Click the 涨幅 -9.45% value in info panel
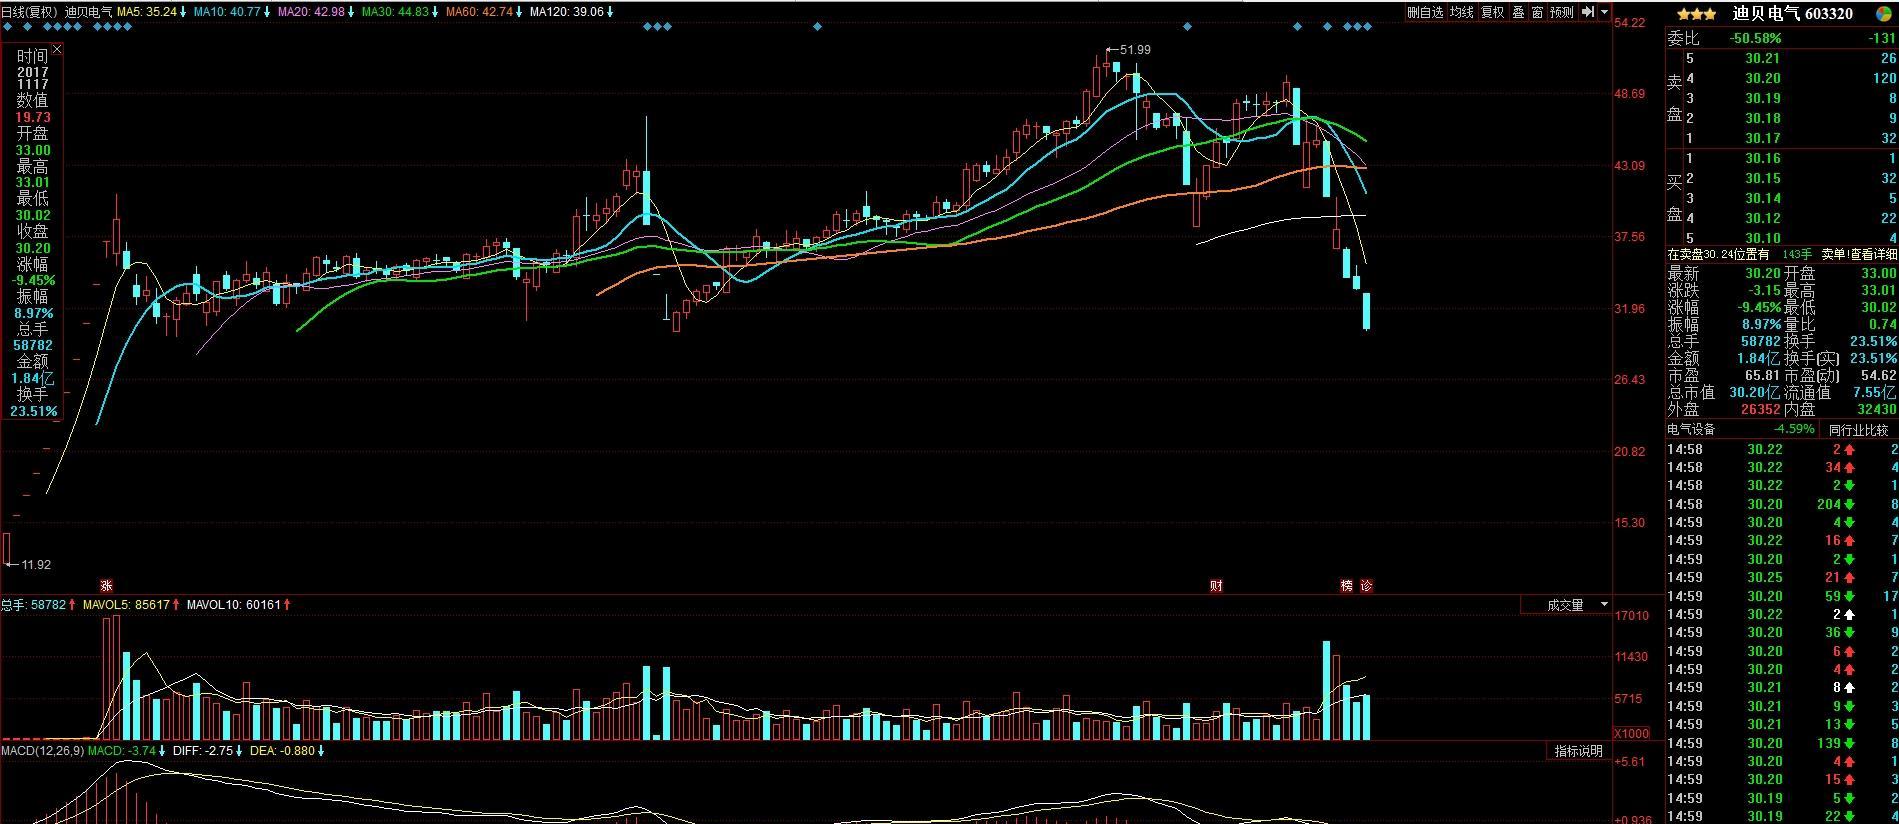The image size is (1899, 824). [33, 280]
